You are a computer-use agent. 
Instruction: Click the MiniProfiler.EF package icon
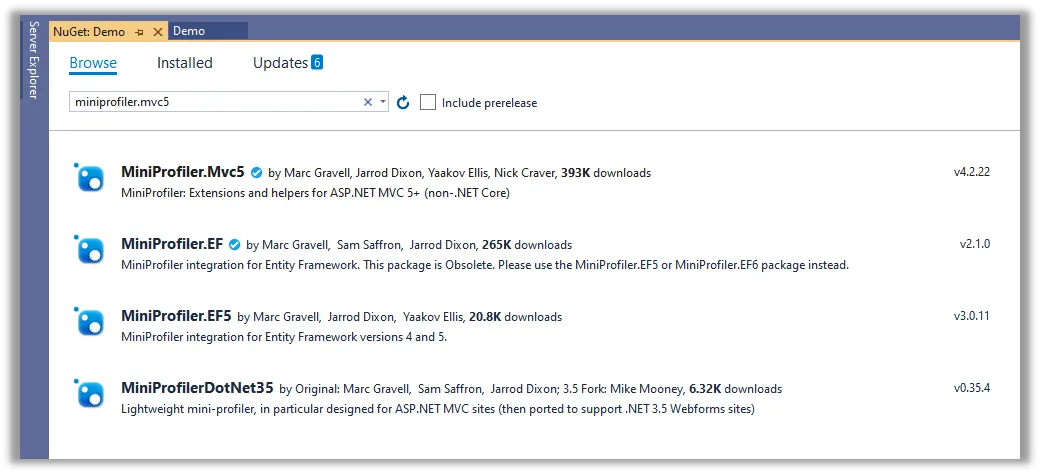pos(89,249)
